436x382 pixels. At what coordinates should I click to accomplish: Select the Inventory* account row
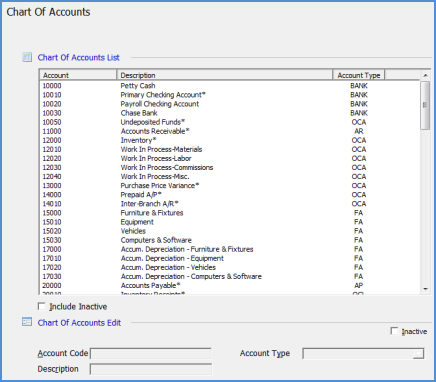[230, 140]
